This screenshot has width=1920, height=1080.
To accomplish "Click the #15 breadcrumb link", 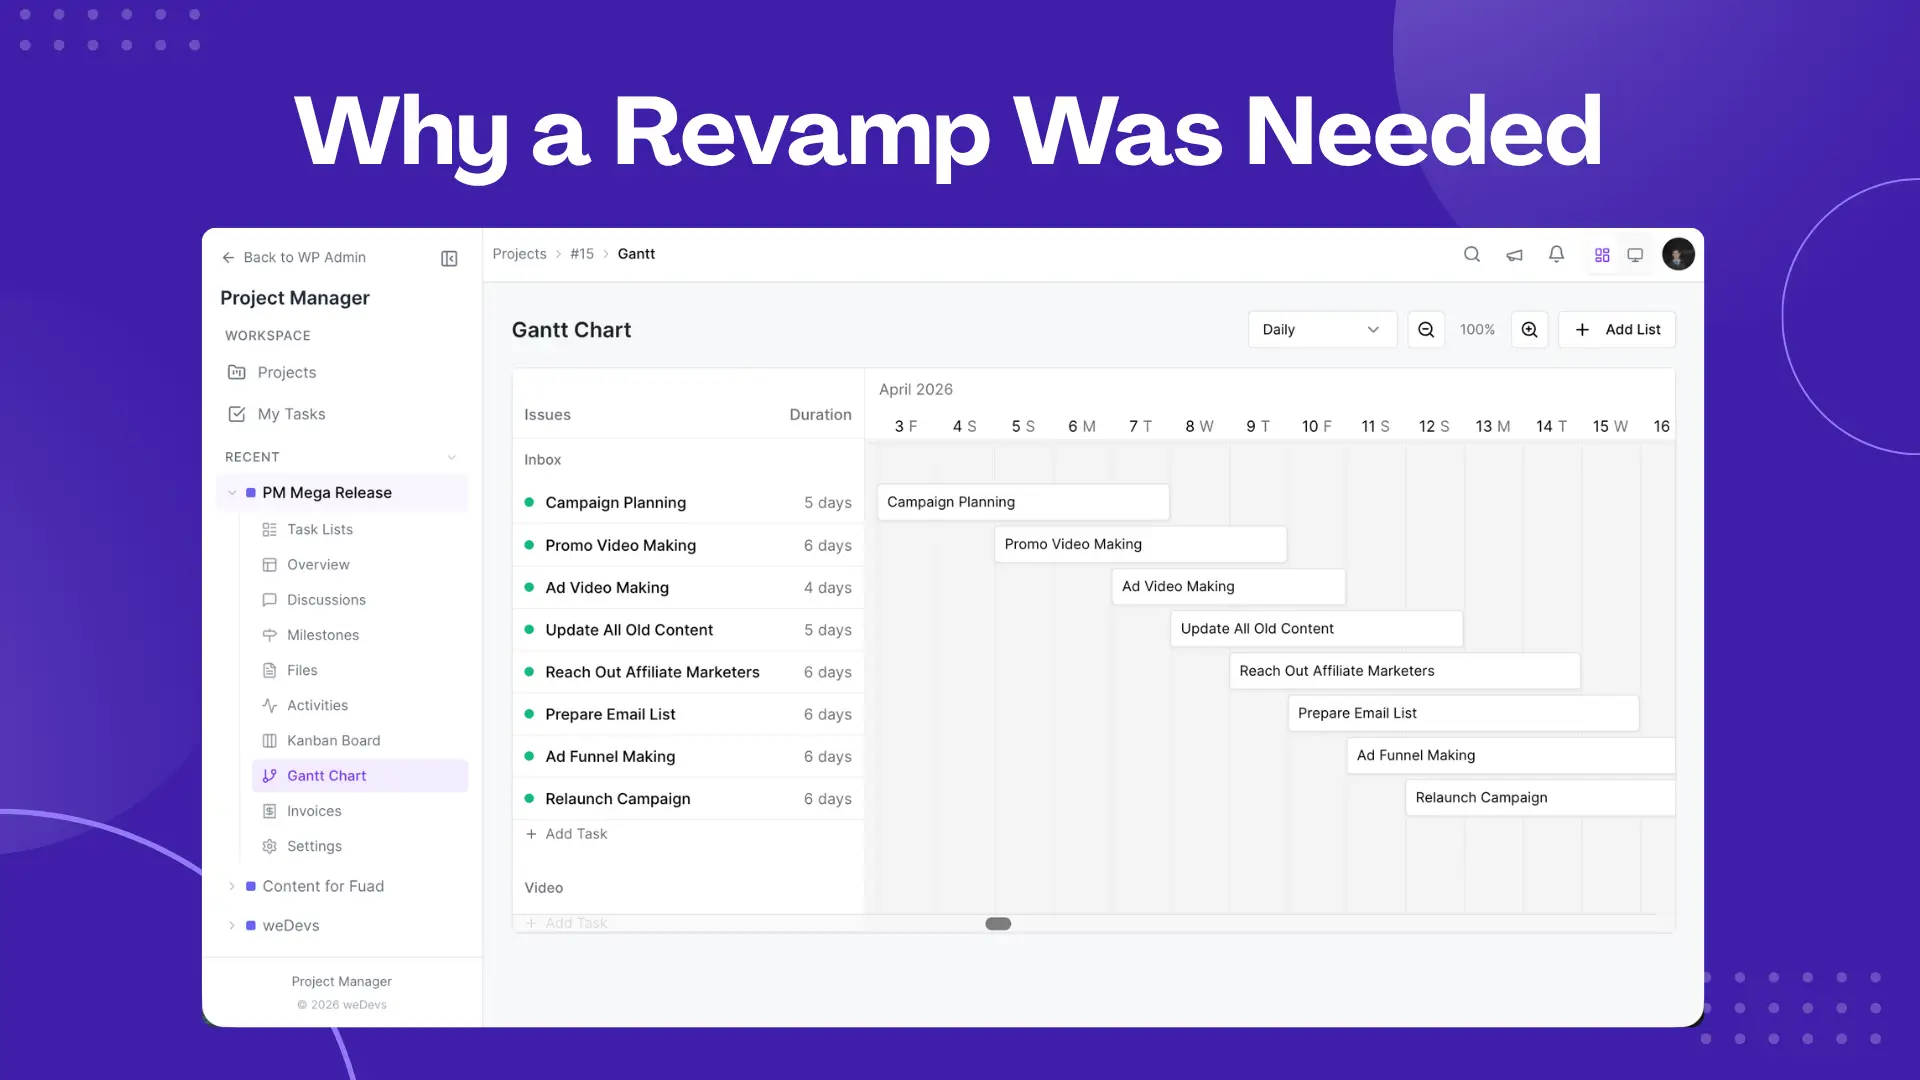I will (582, 254).
